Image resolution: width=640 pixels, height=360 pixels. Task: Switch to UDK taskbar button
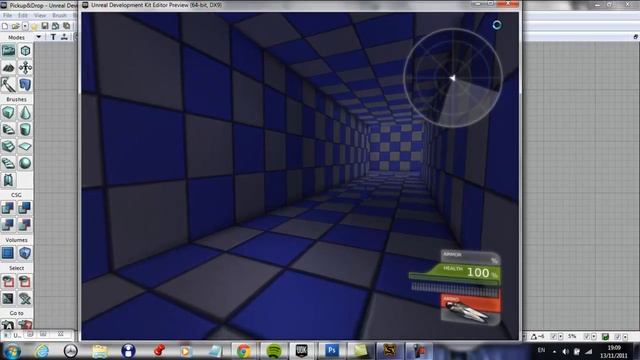tap(302, 351)
